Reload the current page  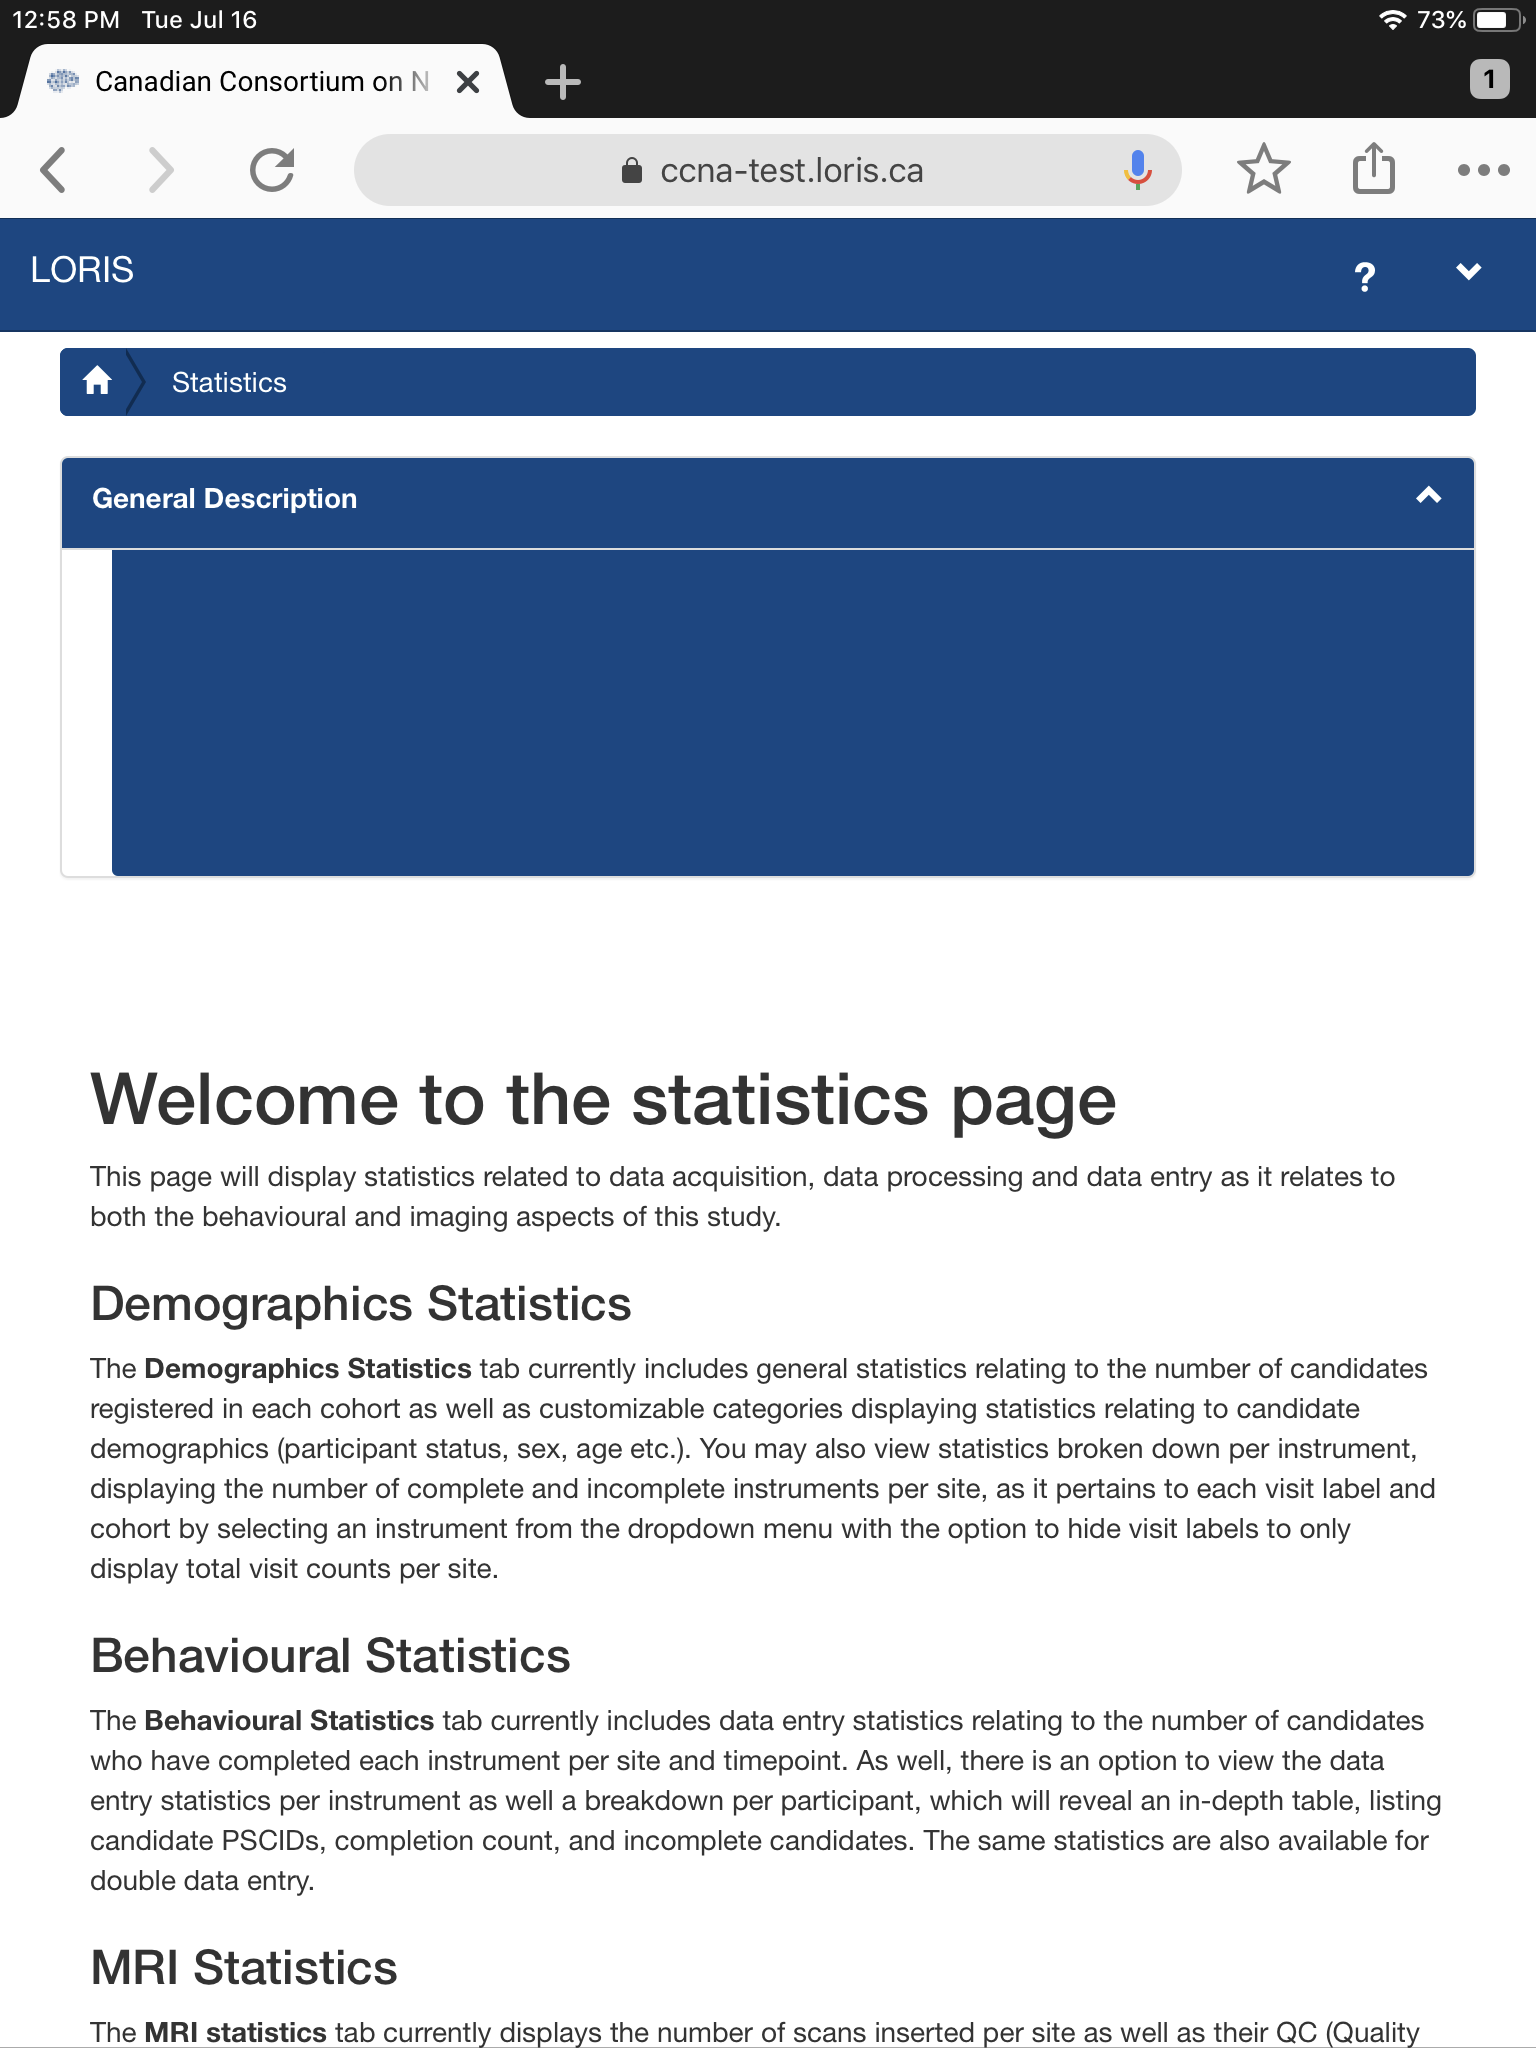(x=272, y=169)
